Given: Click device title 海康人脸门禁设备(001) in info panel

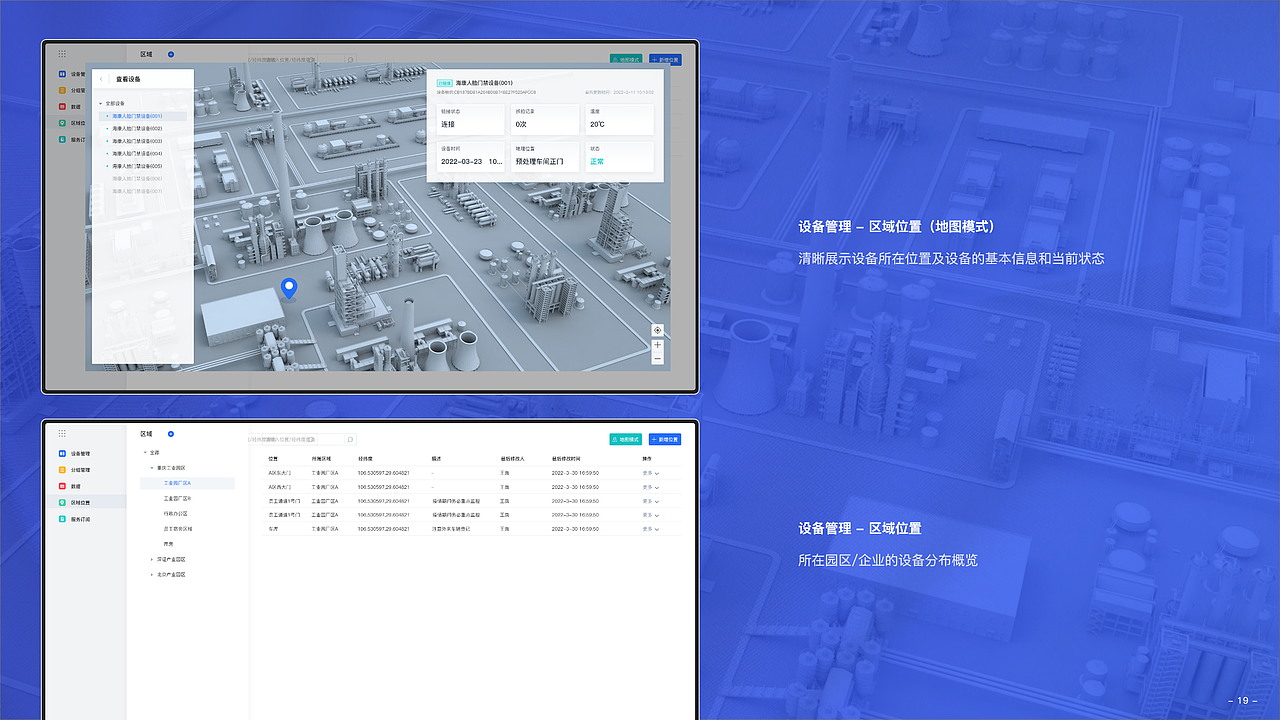Looking at the screenshot, I should tap(484, 83).
